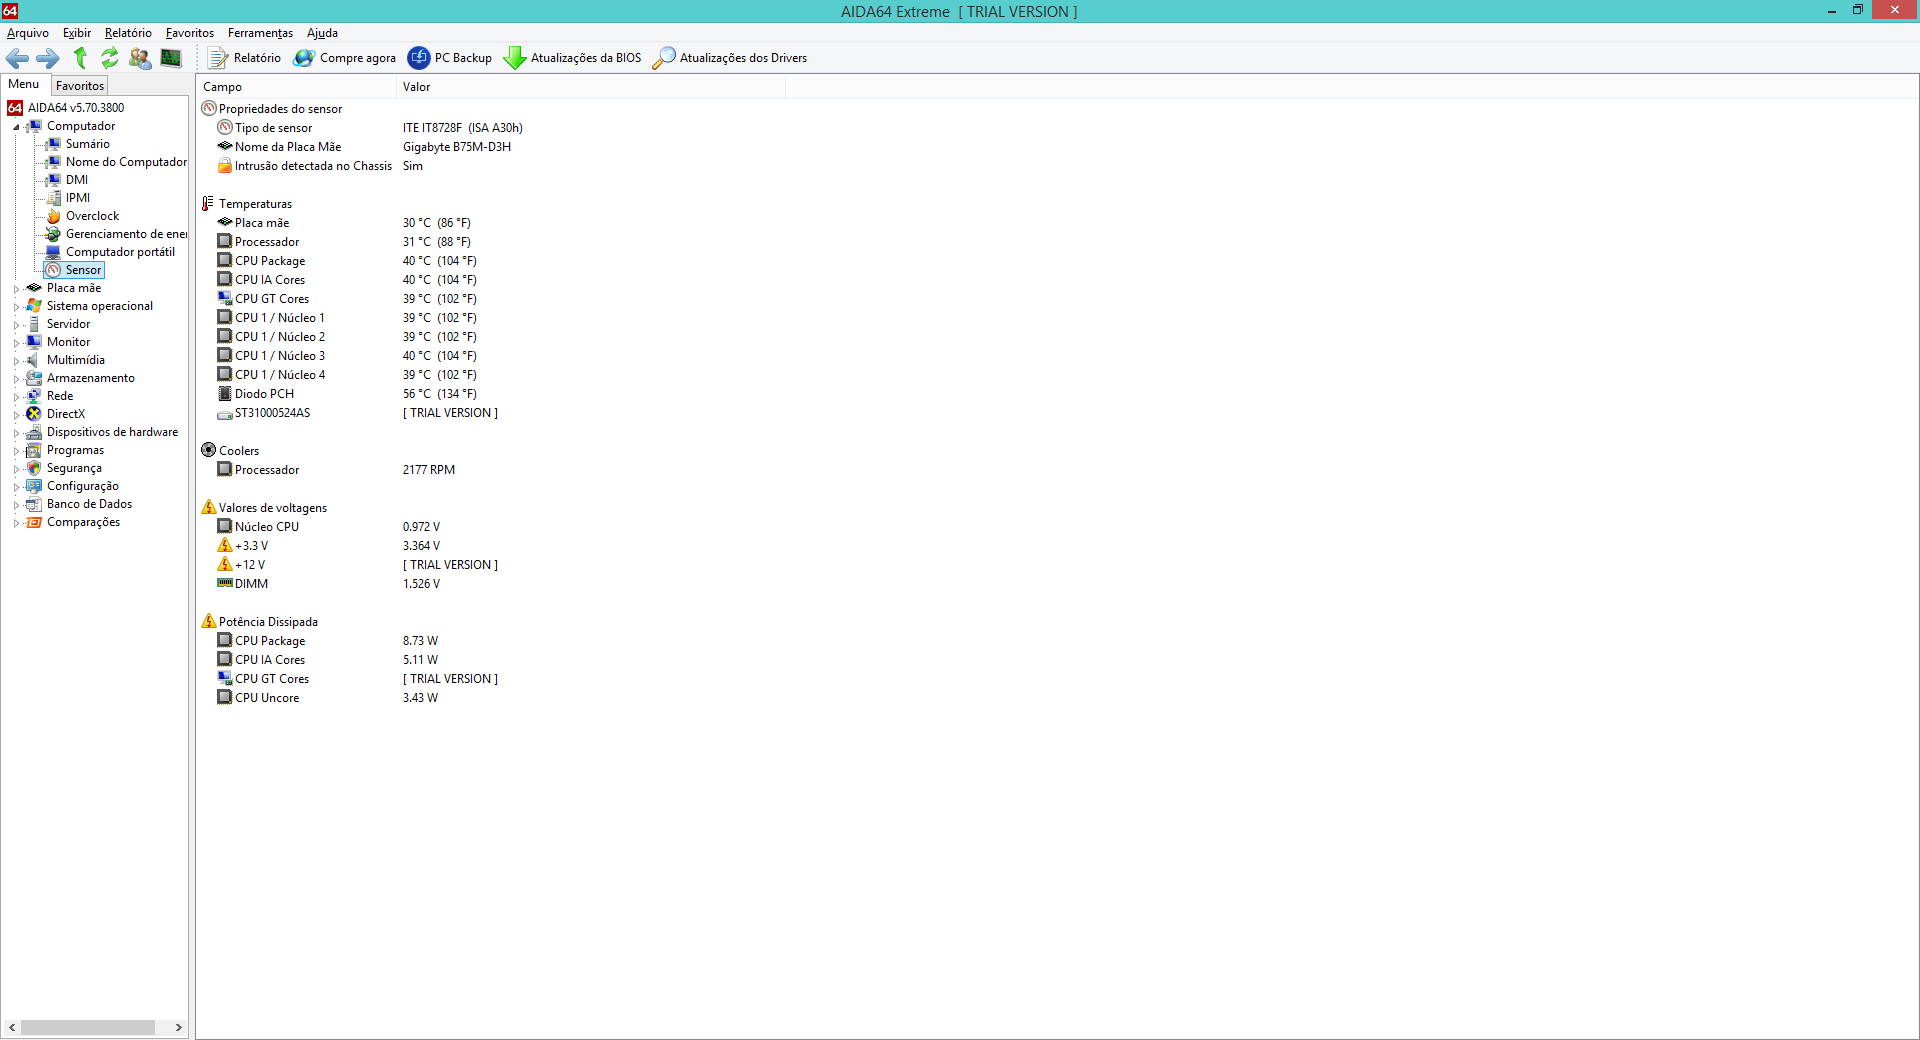Select the Núcleo CPU voltage row
Image resolution: width=1920 pixels, height=1040 pixels.
coord(329,527)
